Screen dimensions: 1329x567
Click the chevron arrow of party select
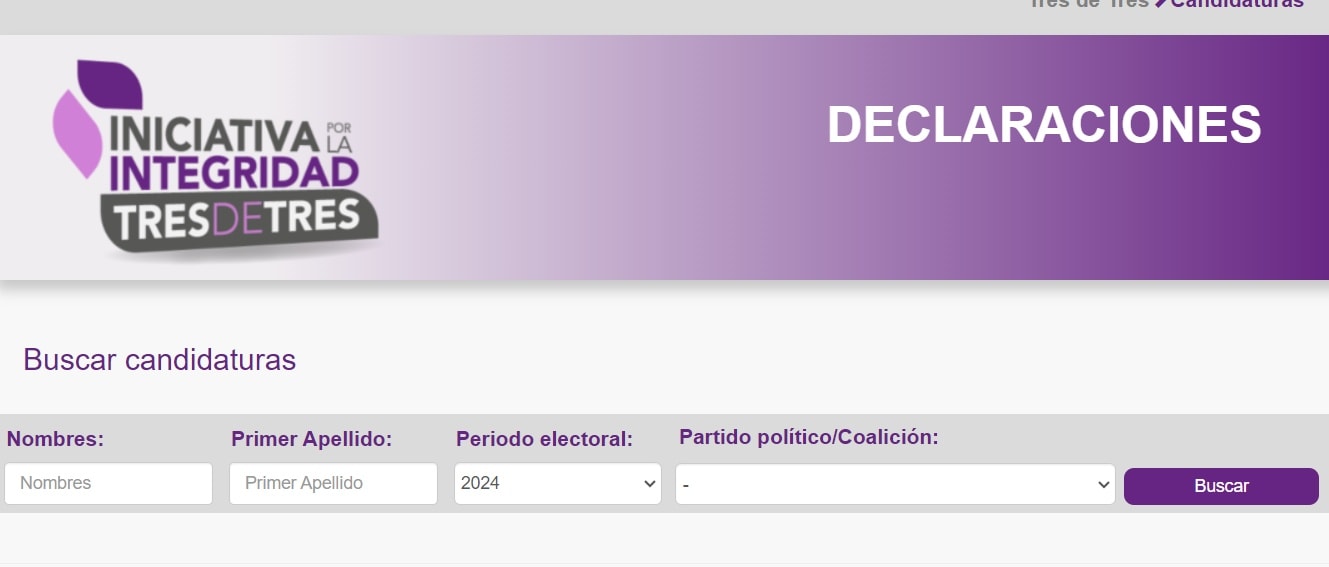1104,485
